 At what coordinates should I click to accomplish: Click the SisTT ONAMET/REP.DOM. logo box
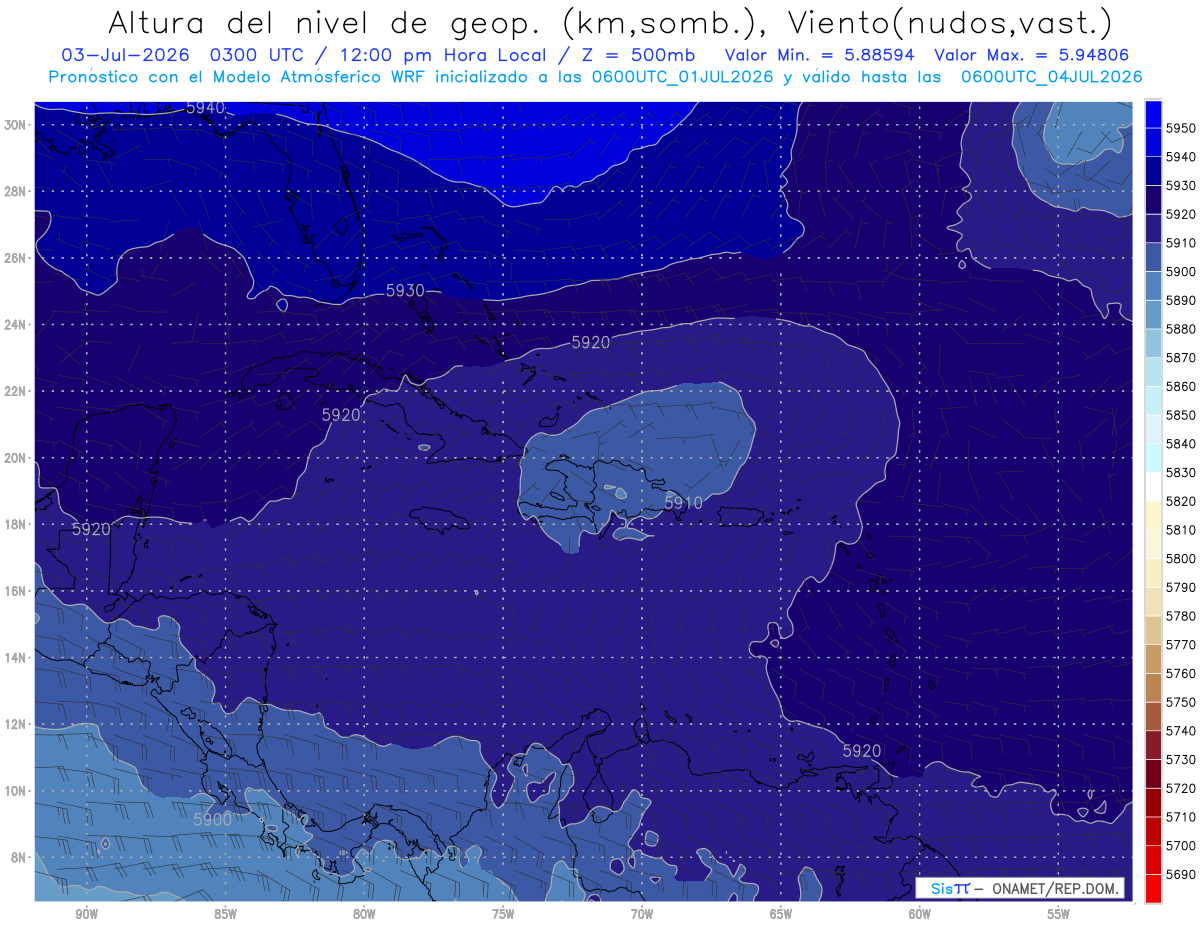pyautogui.click(x=1020, y=888)
